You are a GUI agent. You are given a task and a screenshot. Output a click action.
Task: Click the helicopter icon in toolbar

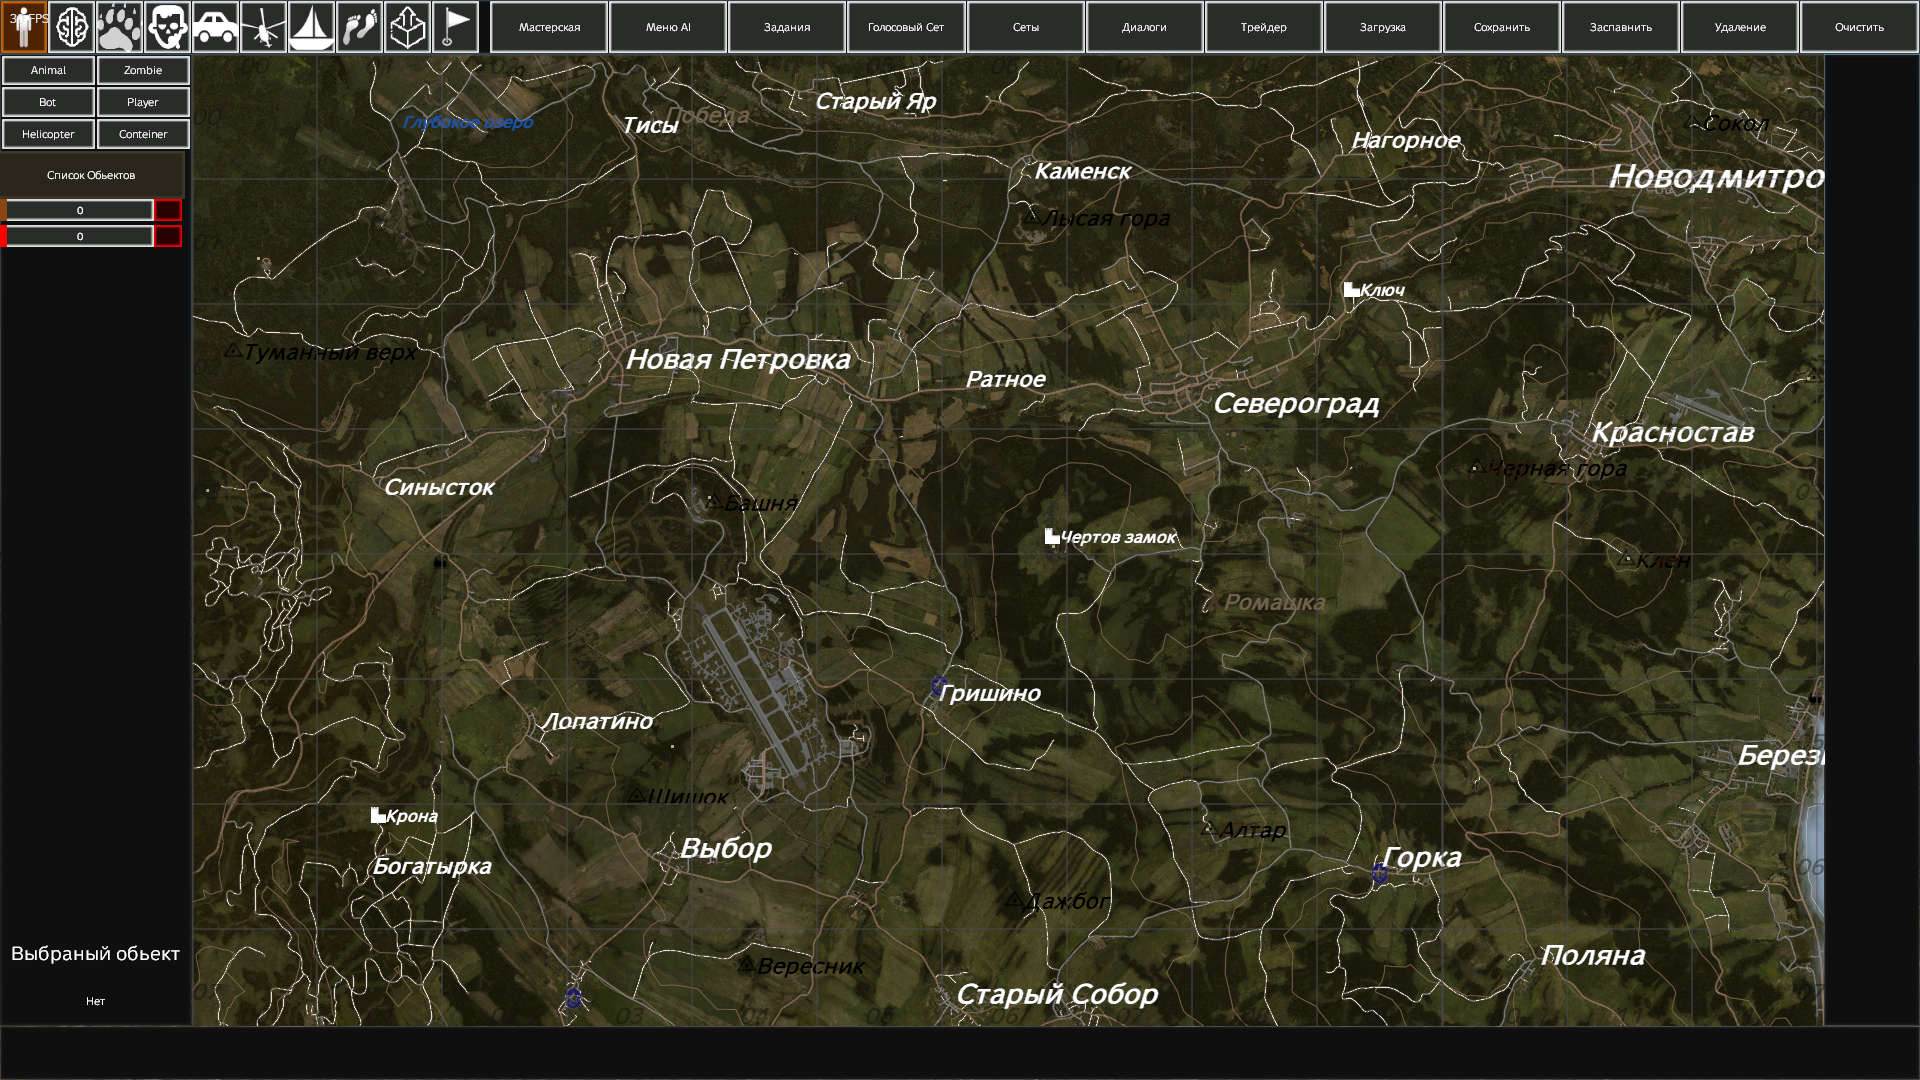click(x=263, y=27)
